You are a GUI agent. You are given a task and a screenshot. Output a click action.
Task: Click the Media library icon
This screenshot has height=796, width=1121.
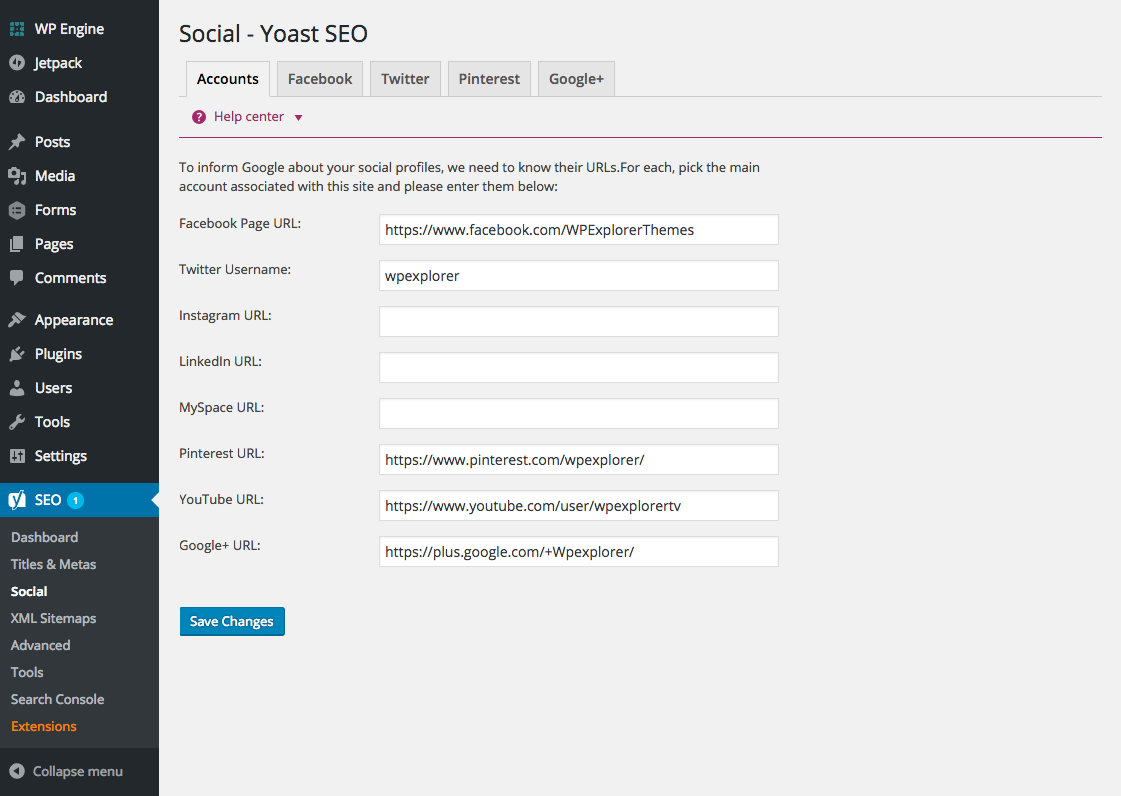pyautogui.click(x=17, y=176)
